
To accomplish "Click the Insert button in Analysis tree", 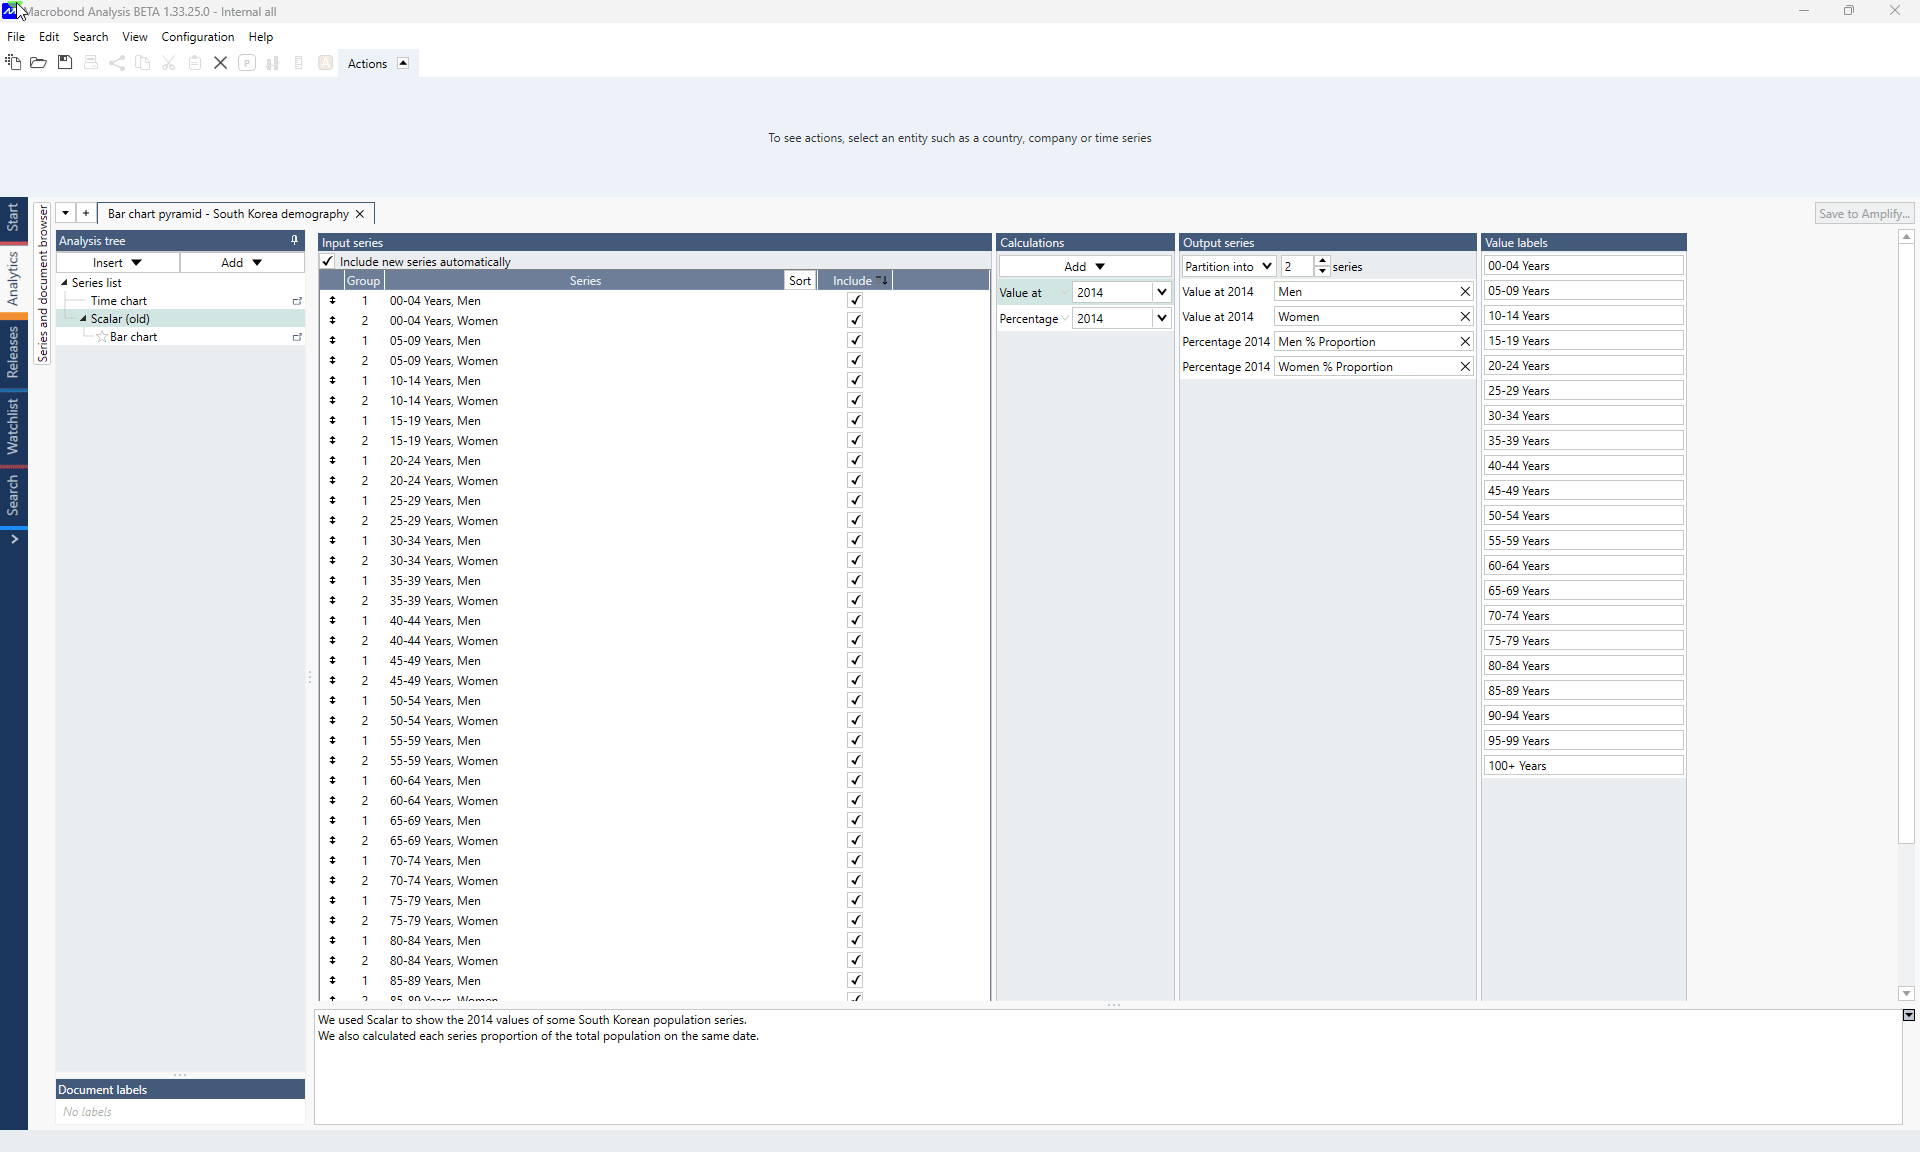I will (x=117, y=263).
